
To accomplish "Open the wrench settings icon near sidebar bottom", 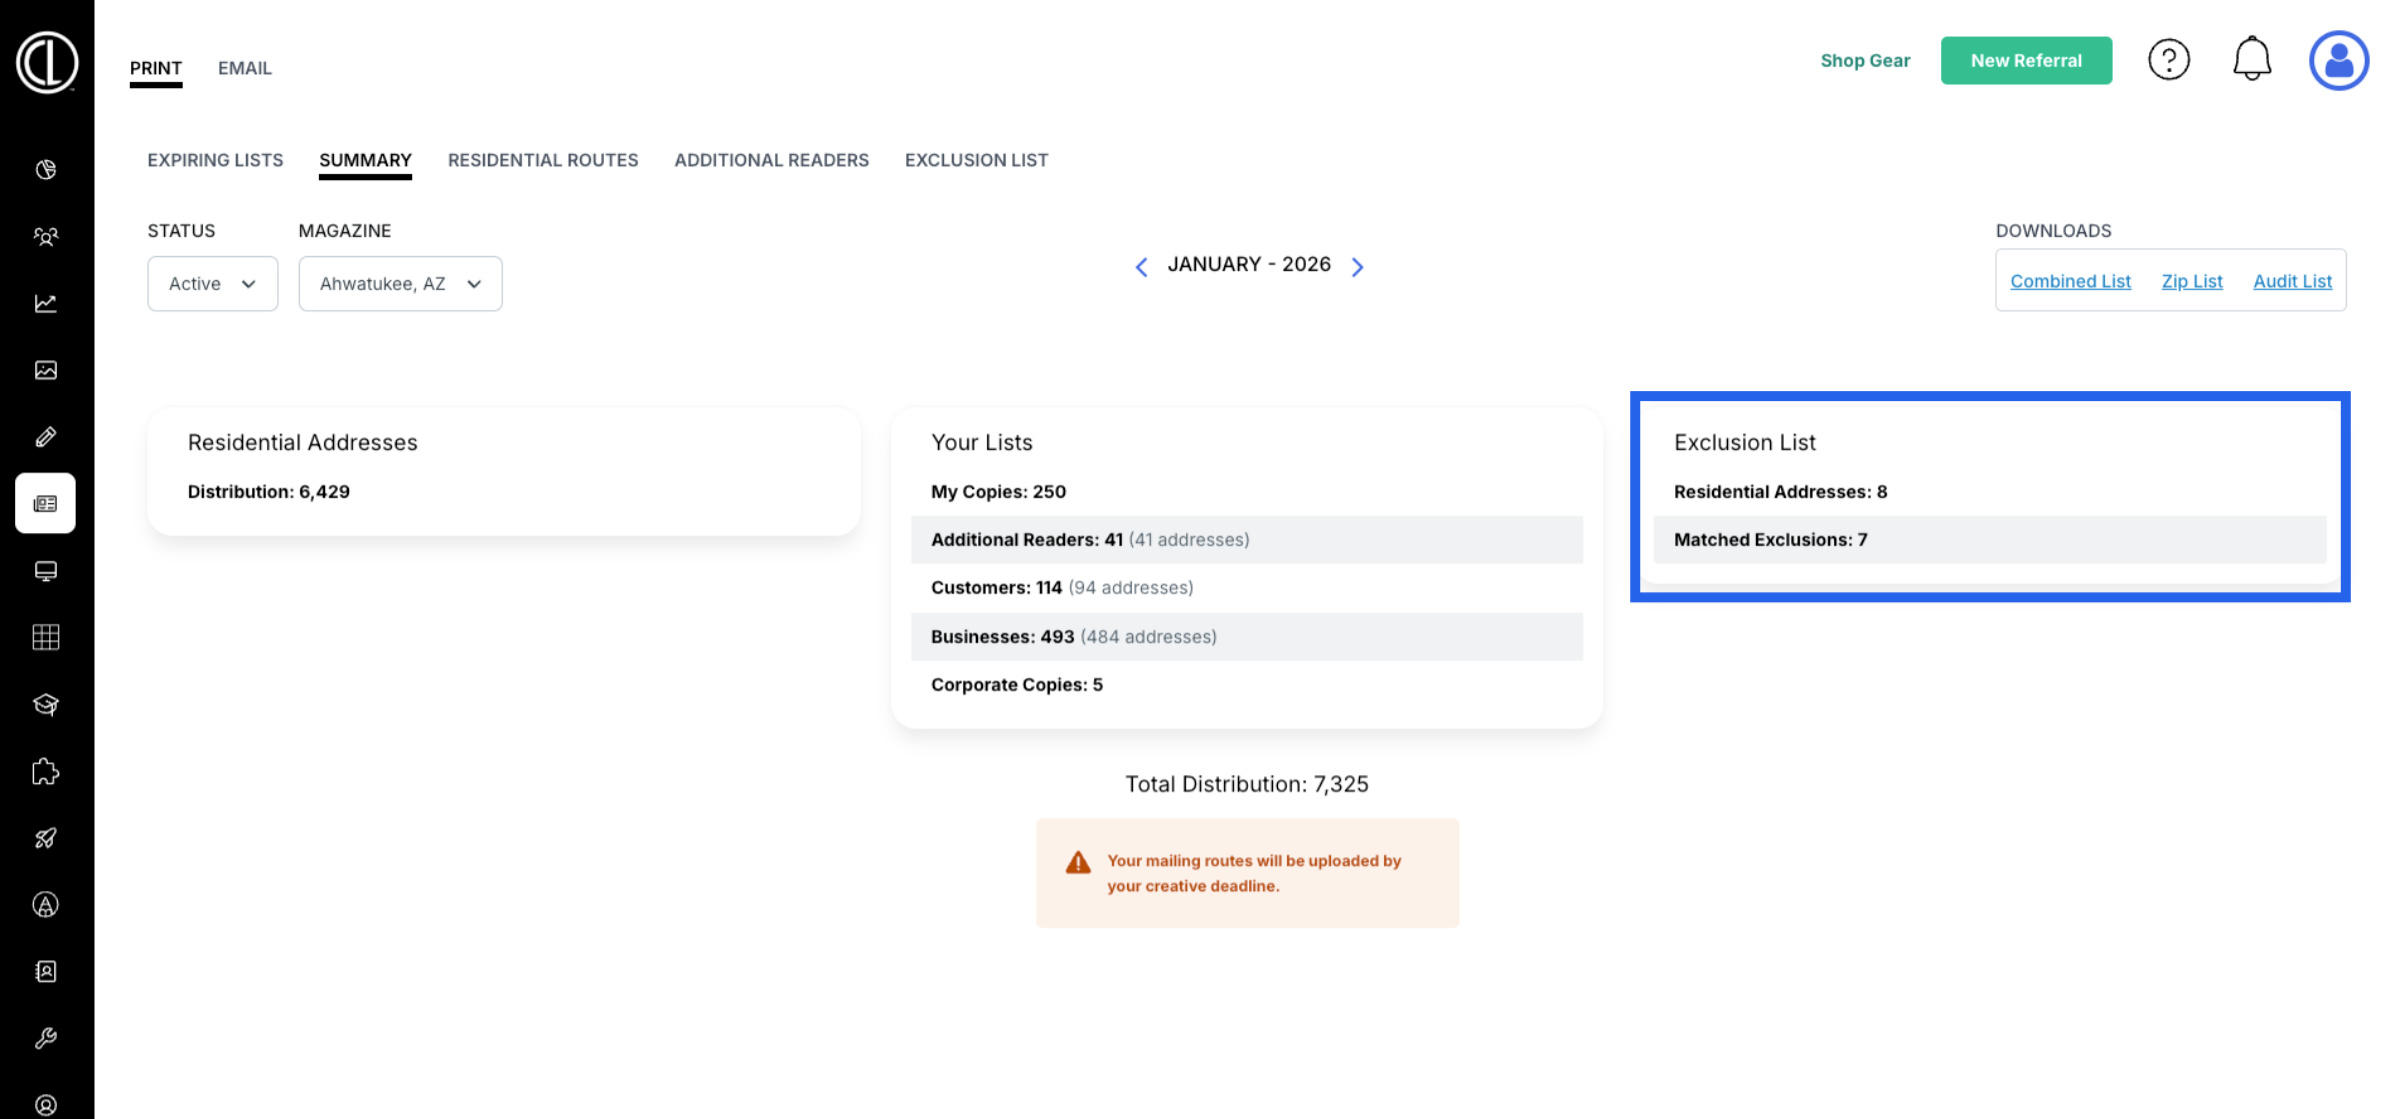I will coord(46,1037).
